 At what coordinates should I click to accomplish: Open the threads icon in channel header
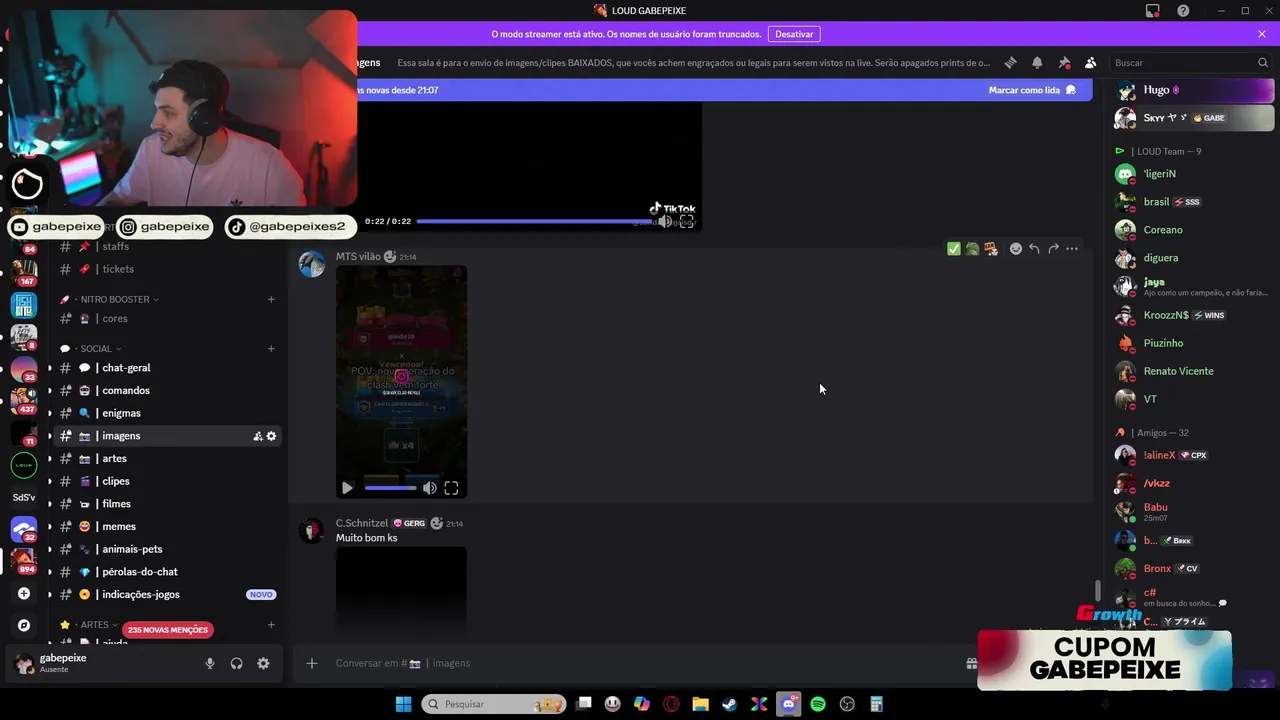[x=1011, y=62]
